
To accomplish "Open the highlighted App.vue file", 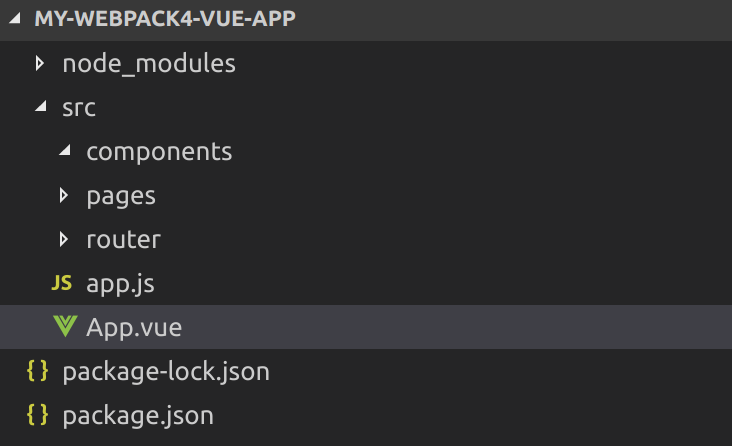I will pyautogui.click(x=134, y=327).
